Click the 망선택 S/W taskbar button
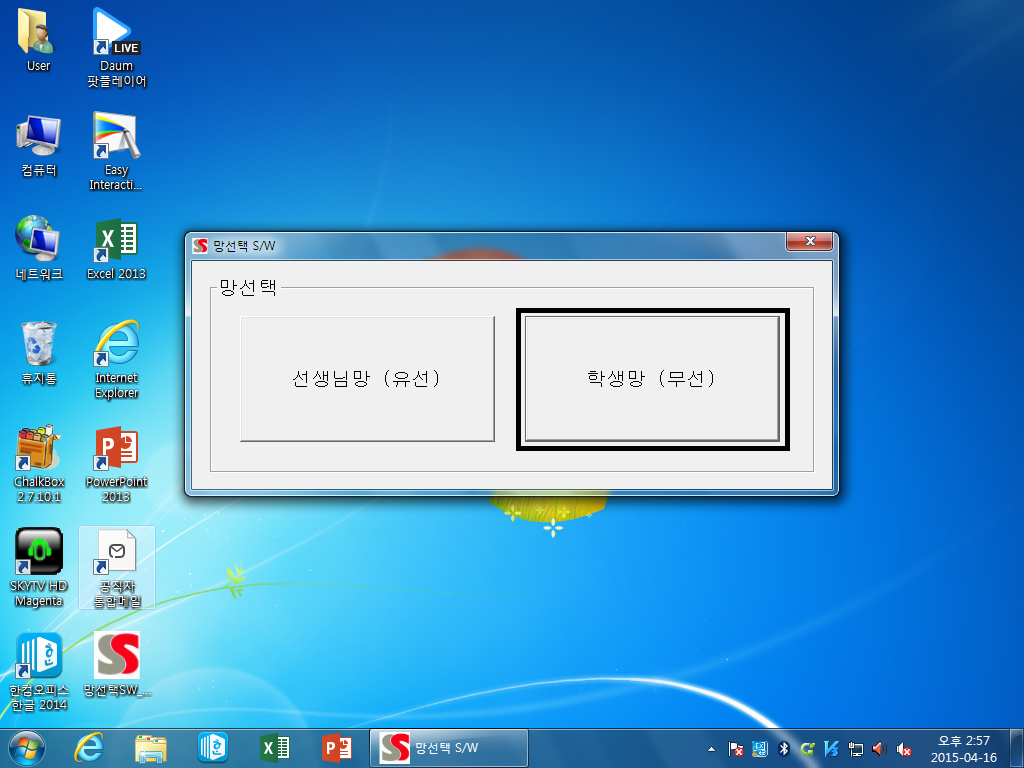The height and width of the screenshot is (768, 1024). (x=449, y=748)
